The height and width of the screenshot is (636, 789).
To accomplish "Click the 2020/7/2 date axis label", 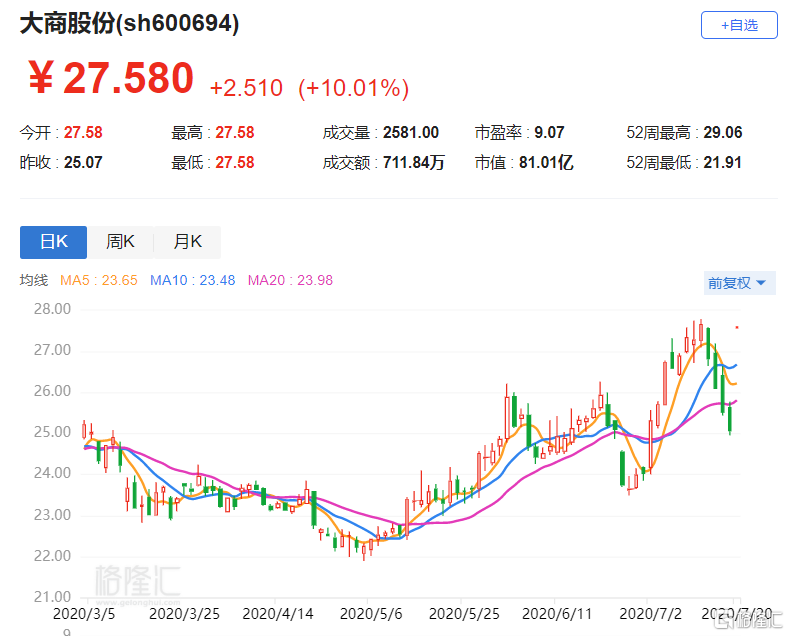I will [x=650, y=614].
